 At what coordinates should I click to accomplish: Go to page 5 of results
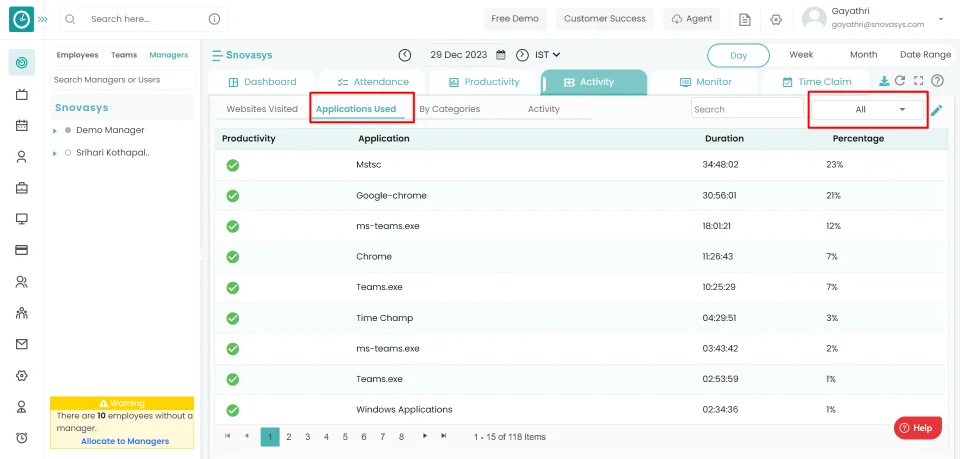345,437
